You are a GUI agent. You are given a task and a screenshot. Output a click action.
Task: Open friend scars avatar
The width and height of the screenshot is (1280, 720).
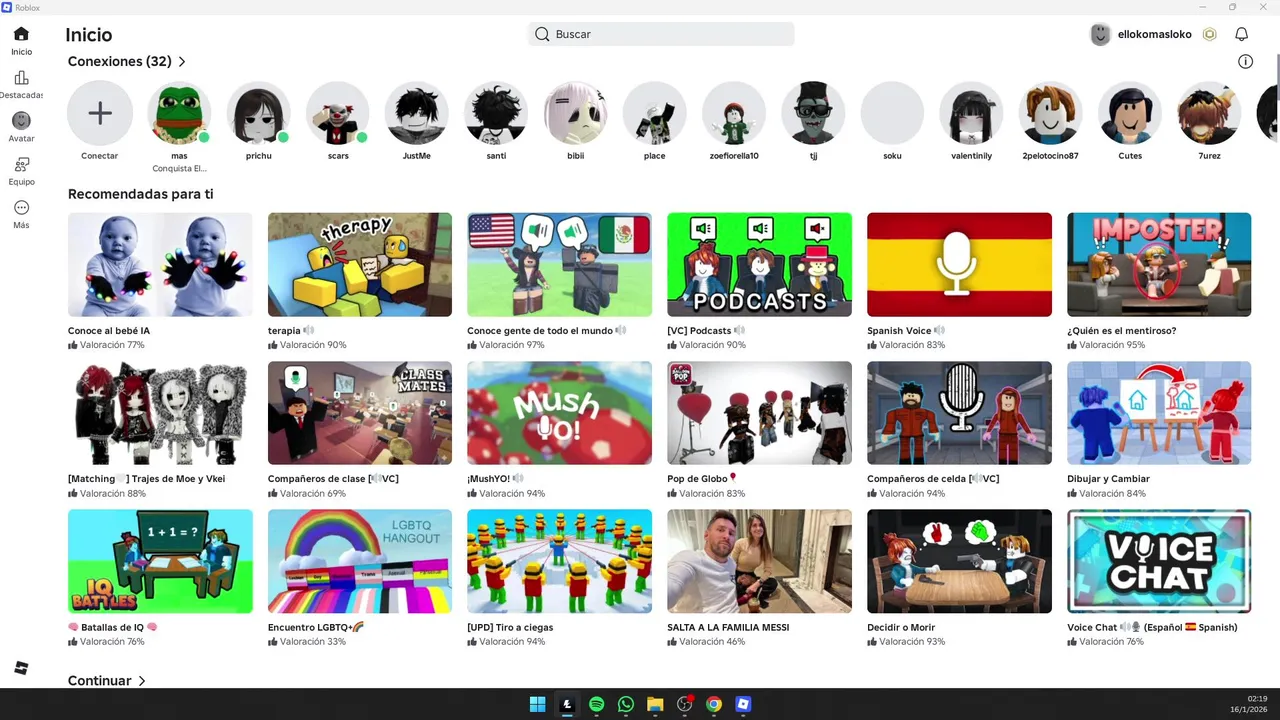click(x=338, y=113)
